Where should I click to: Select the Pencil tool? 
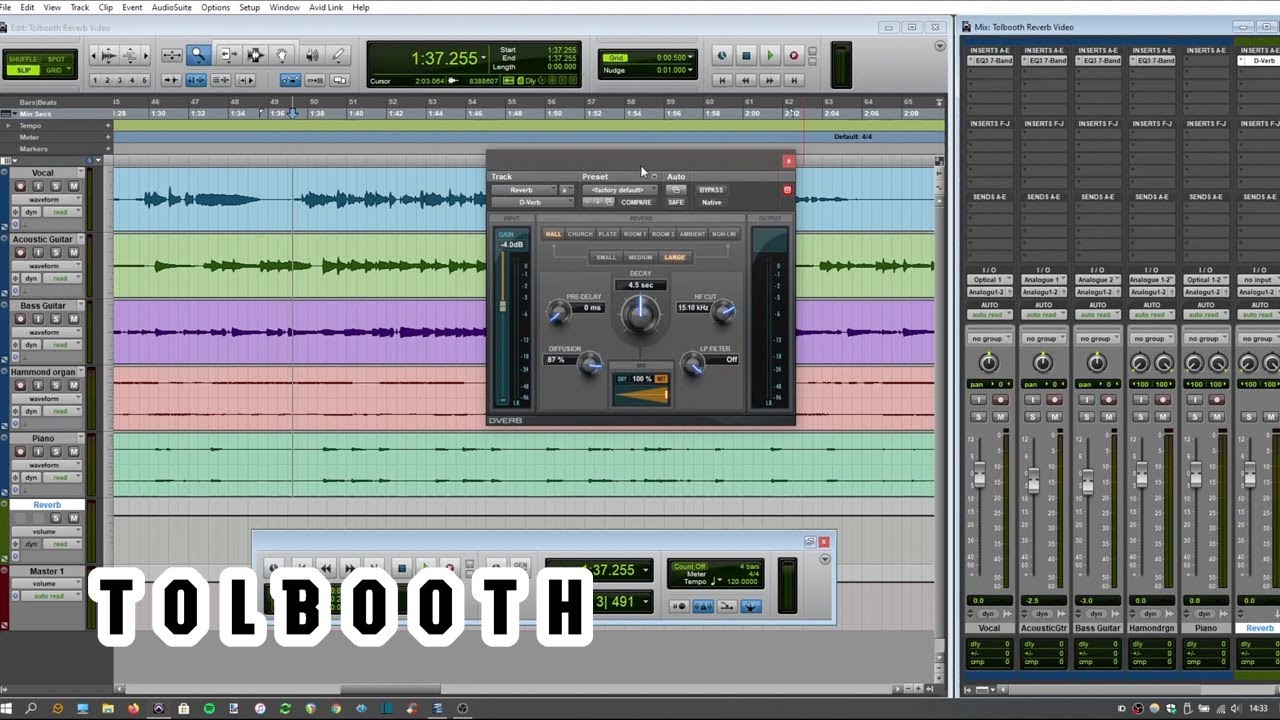(338, 55)
